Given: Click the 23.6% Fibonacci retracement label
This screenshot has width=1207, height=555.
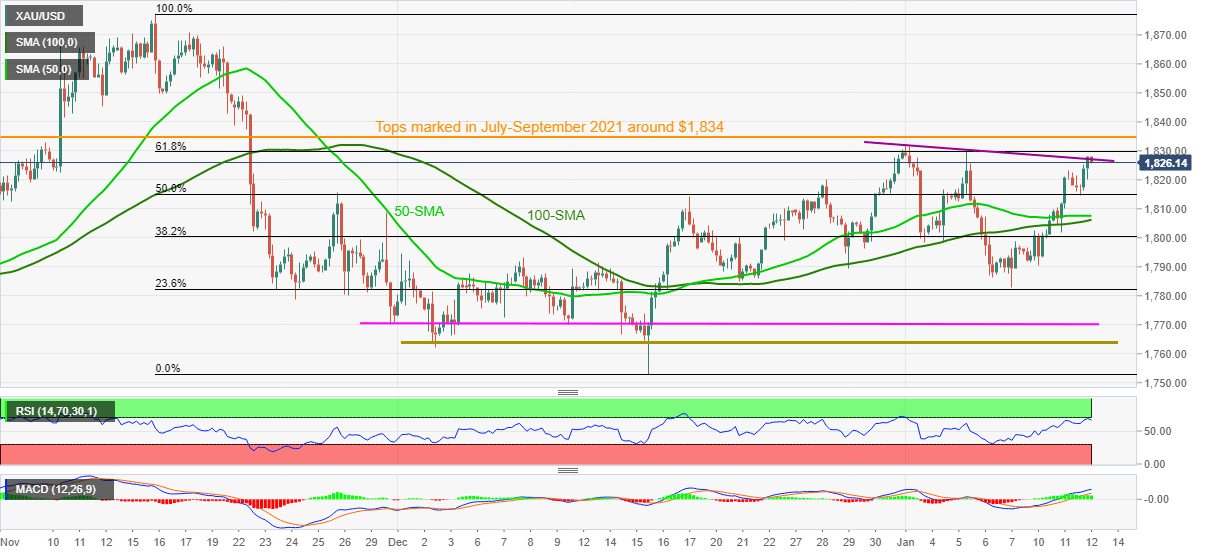Looking at the screenshot, I should tap(172, 283).
